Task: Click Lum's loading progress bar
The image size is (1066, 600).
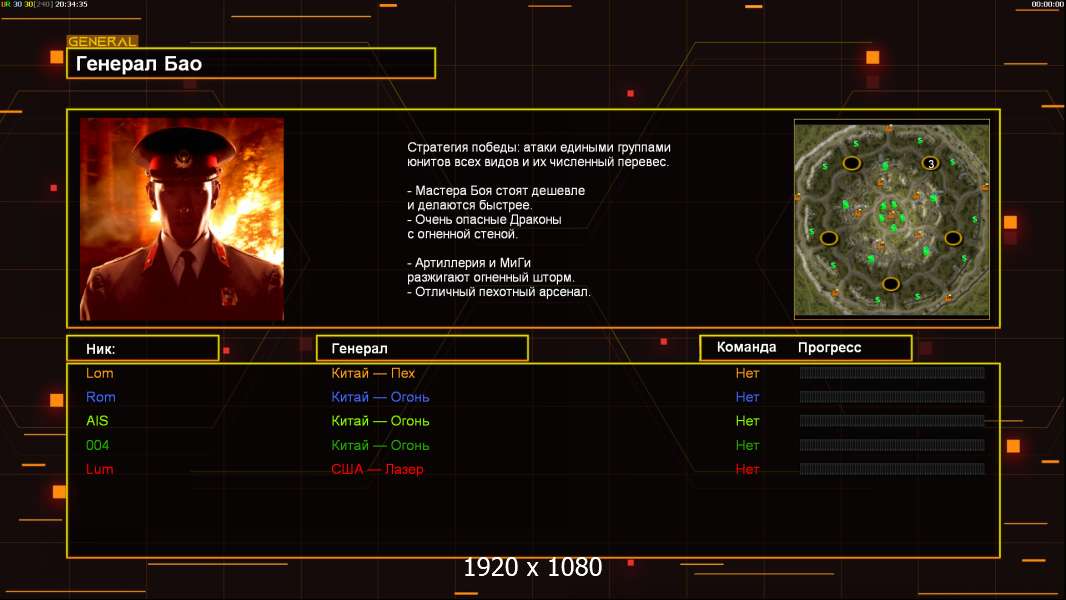Action: 891,469
